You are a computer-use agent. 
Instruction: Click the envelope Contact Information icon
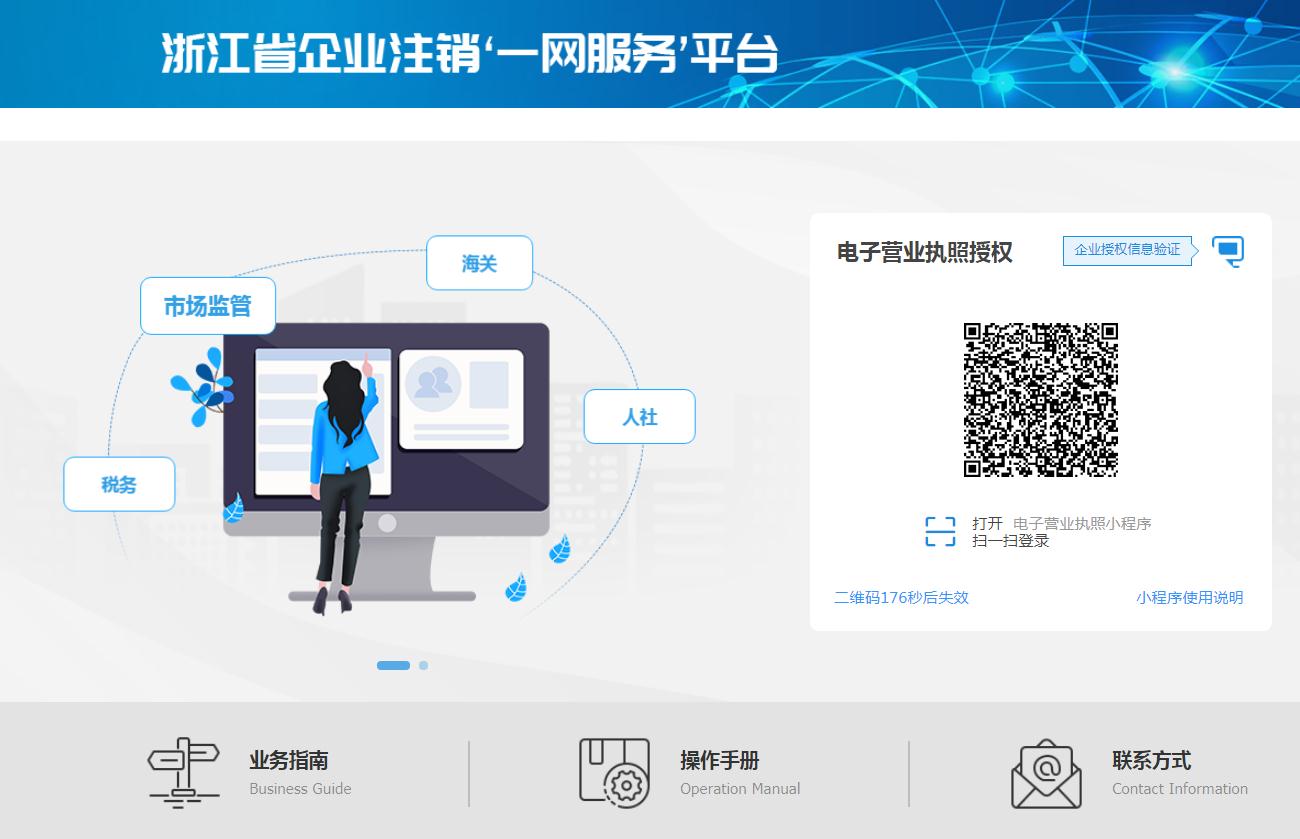pyautogui.click(x=1046, y=774)
